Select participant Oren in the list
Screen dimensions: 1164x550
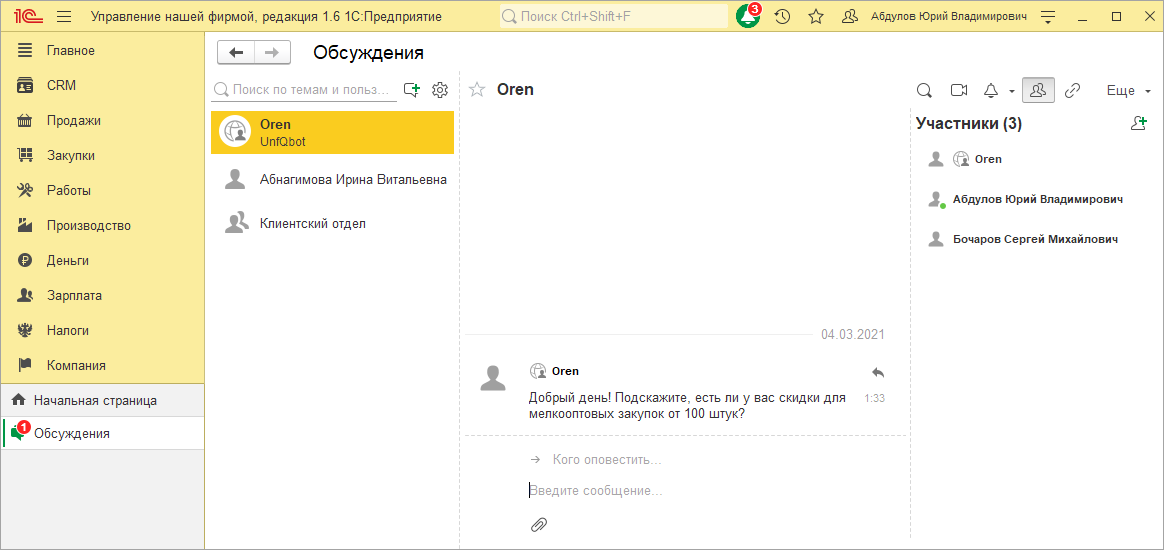click(x=987, y=159)
